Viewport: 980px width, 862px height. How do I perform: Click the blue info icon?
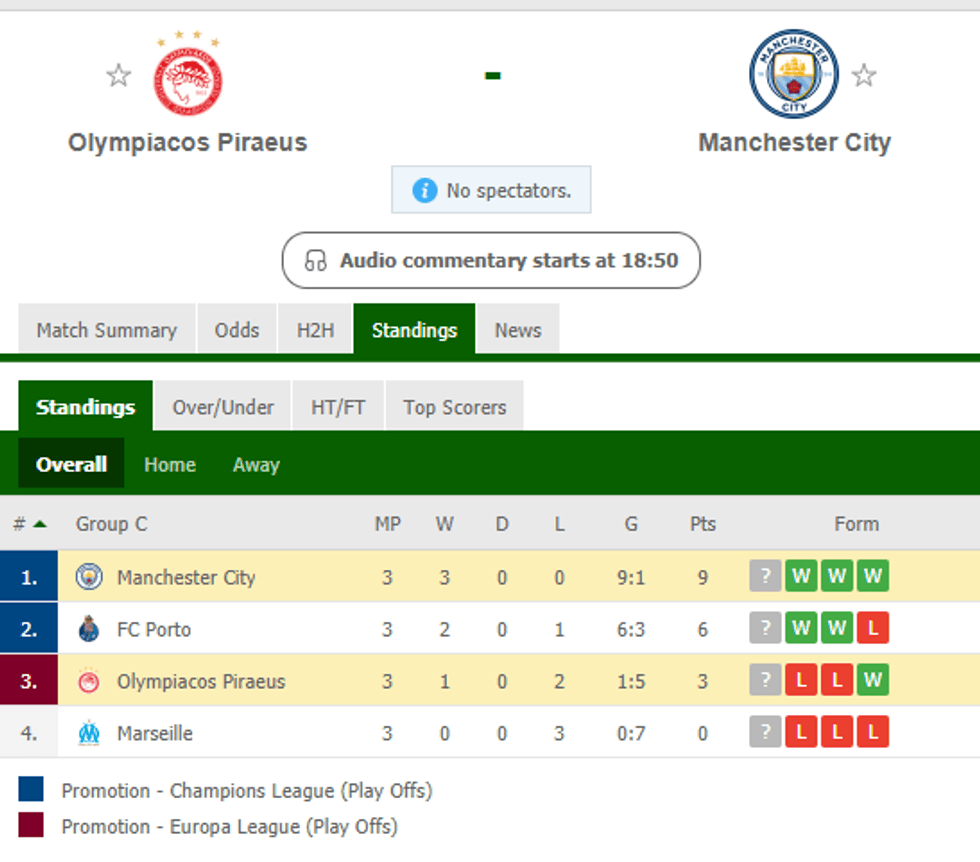point(425,190)
